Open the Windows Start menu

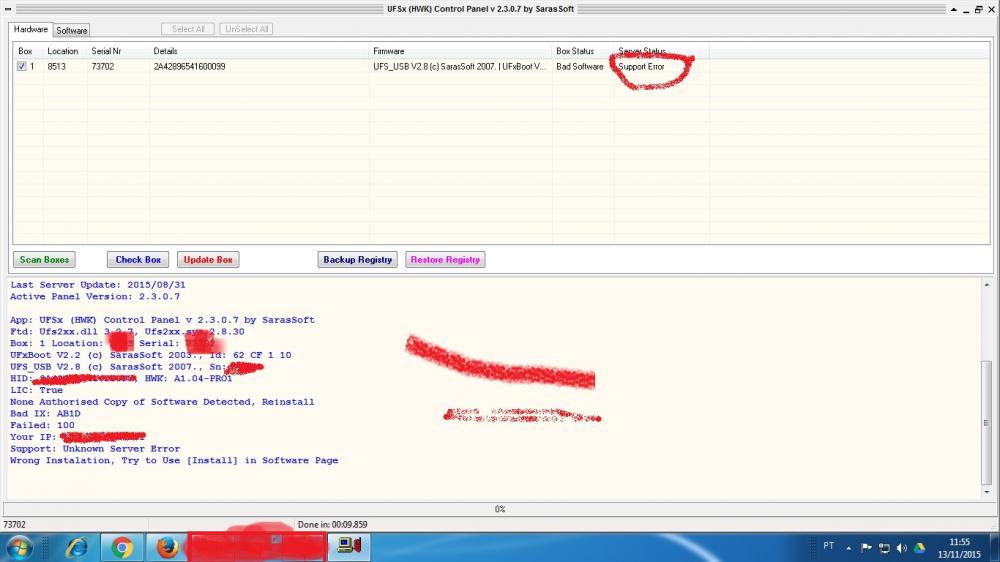click(x=19, y=547)
